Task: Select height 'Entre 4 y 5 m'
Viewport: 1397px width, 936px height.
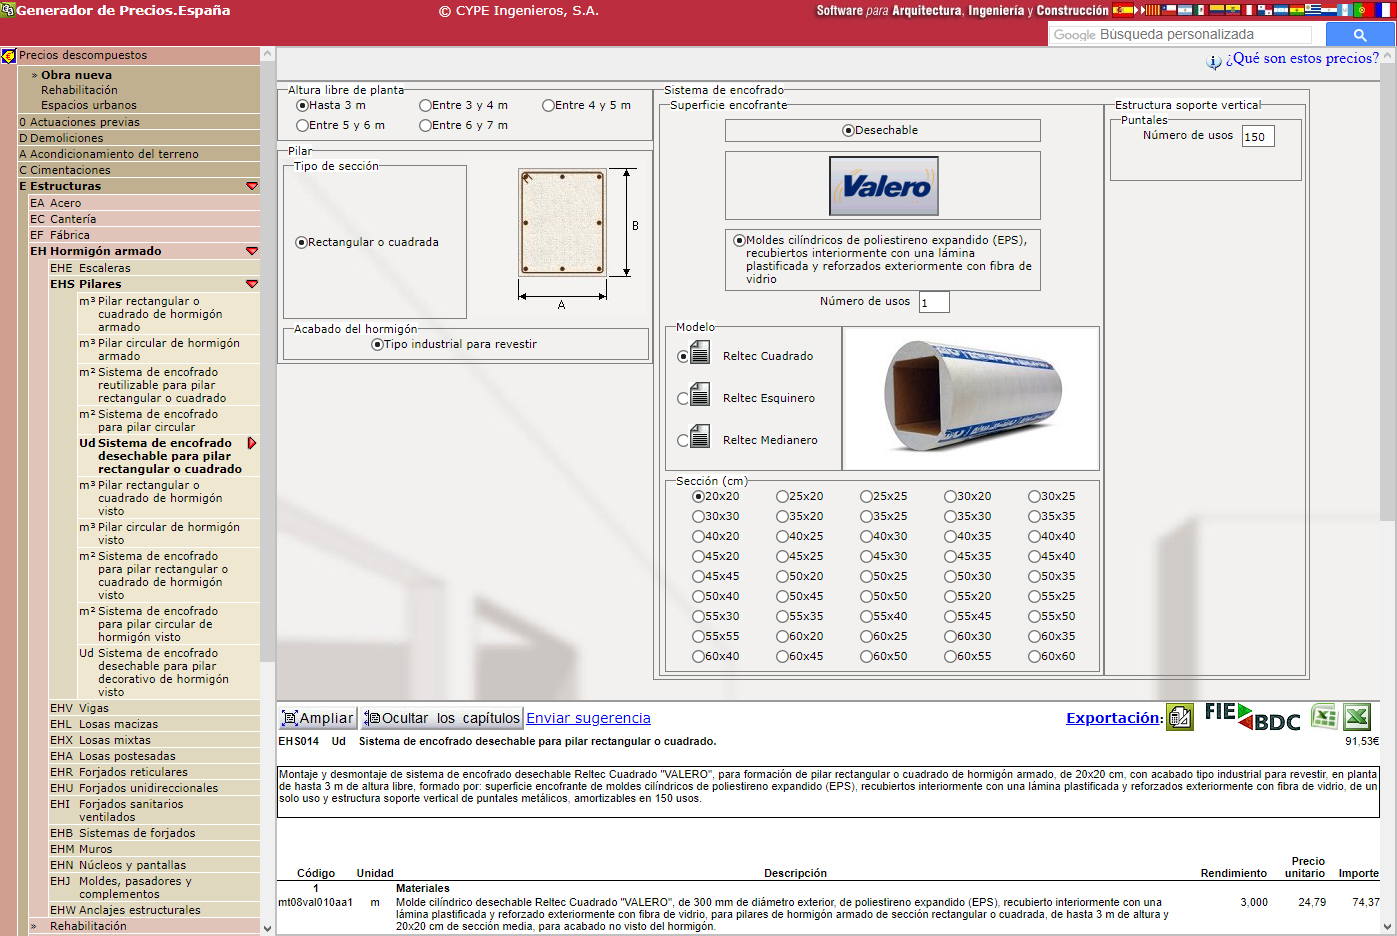Action: tap(548, 105)
